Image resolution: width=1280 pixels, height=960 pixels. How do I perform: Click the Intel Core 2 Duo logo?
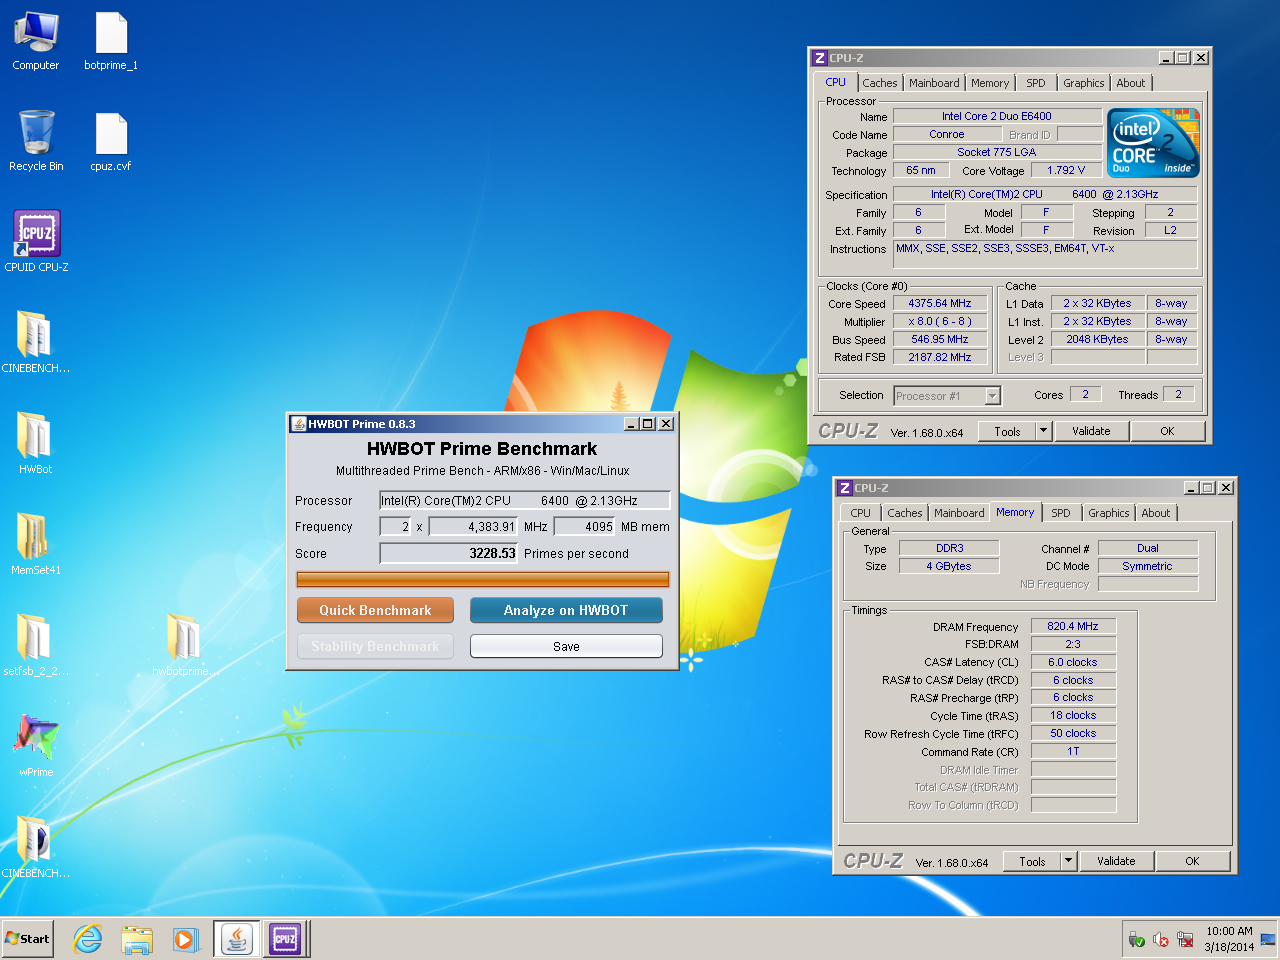[x=1153, y=144]
